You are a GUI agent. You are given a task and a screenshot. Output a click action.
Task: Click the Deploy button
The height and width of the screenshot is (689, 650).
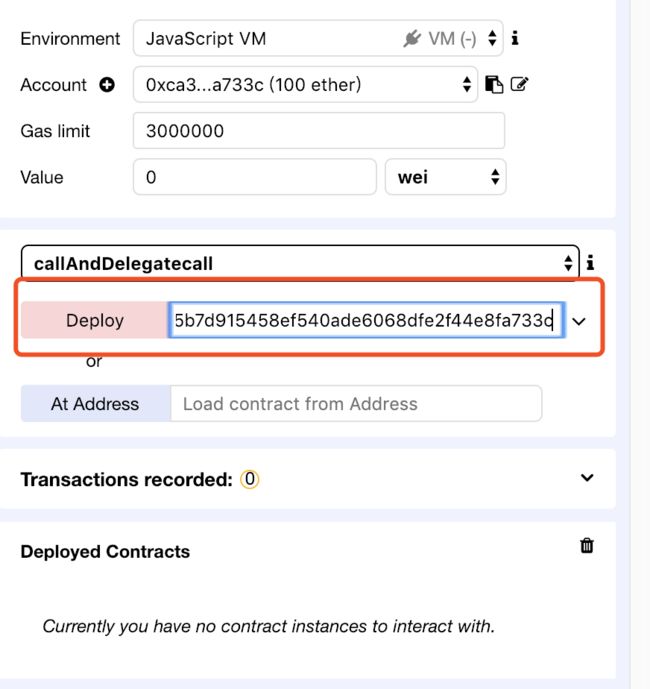[x=94, y=320]
